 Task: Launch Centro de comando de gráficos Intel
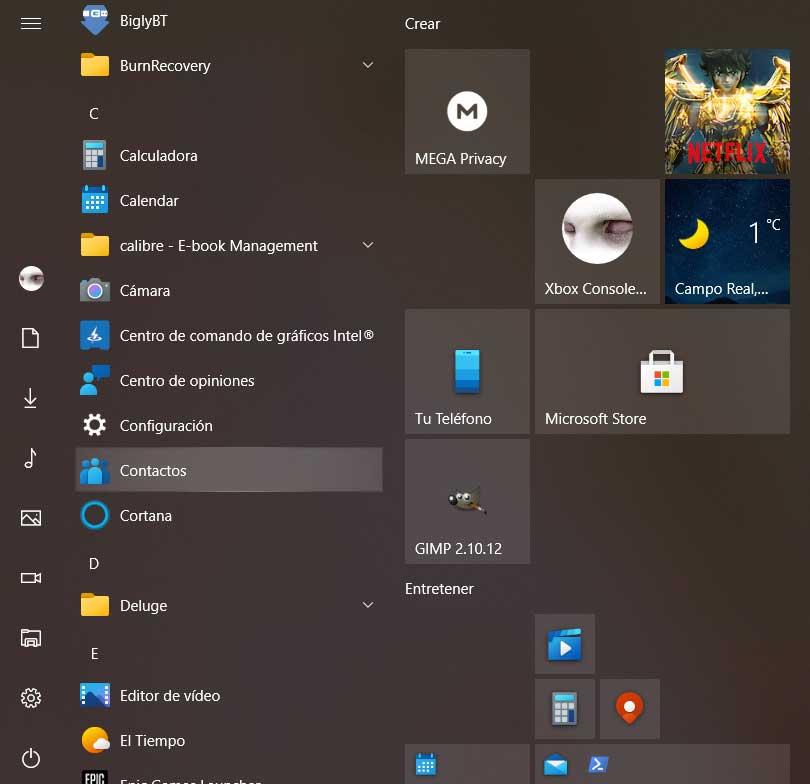[229, 335]
